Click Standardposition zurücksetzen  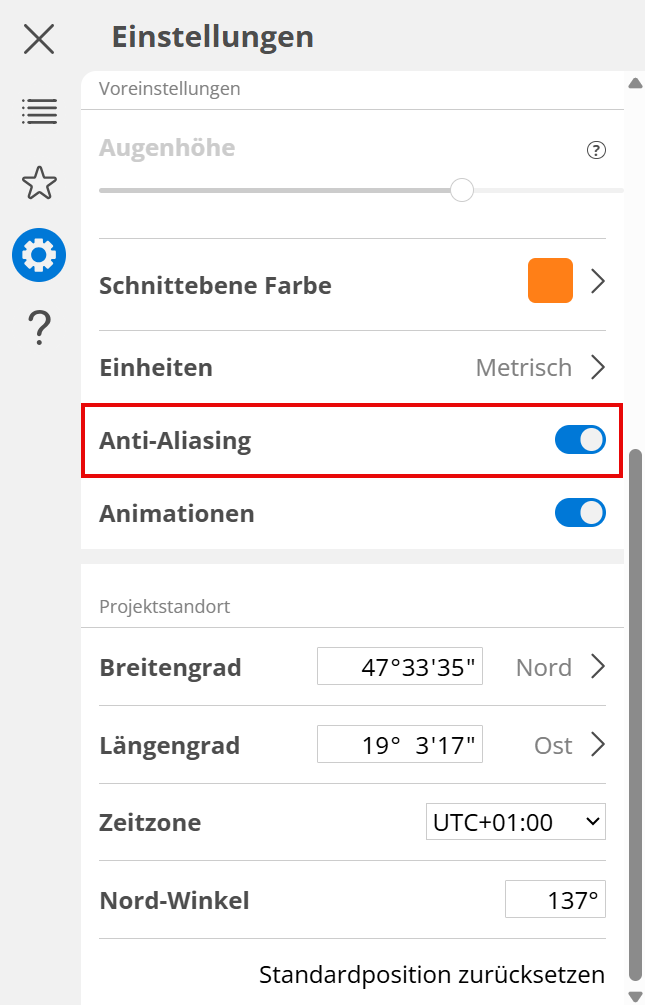432,974
